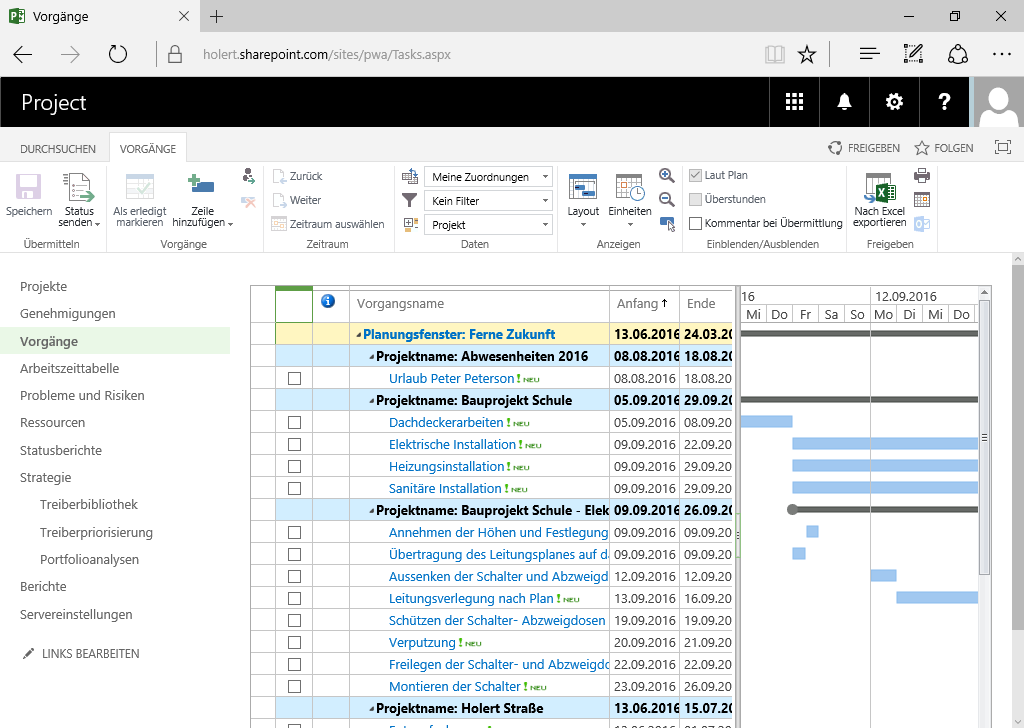Click the Speichern save icon

click(x=28, y=187)
